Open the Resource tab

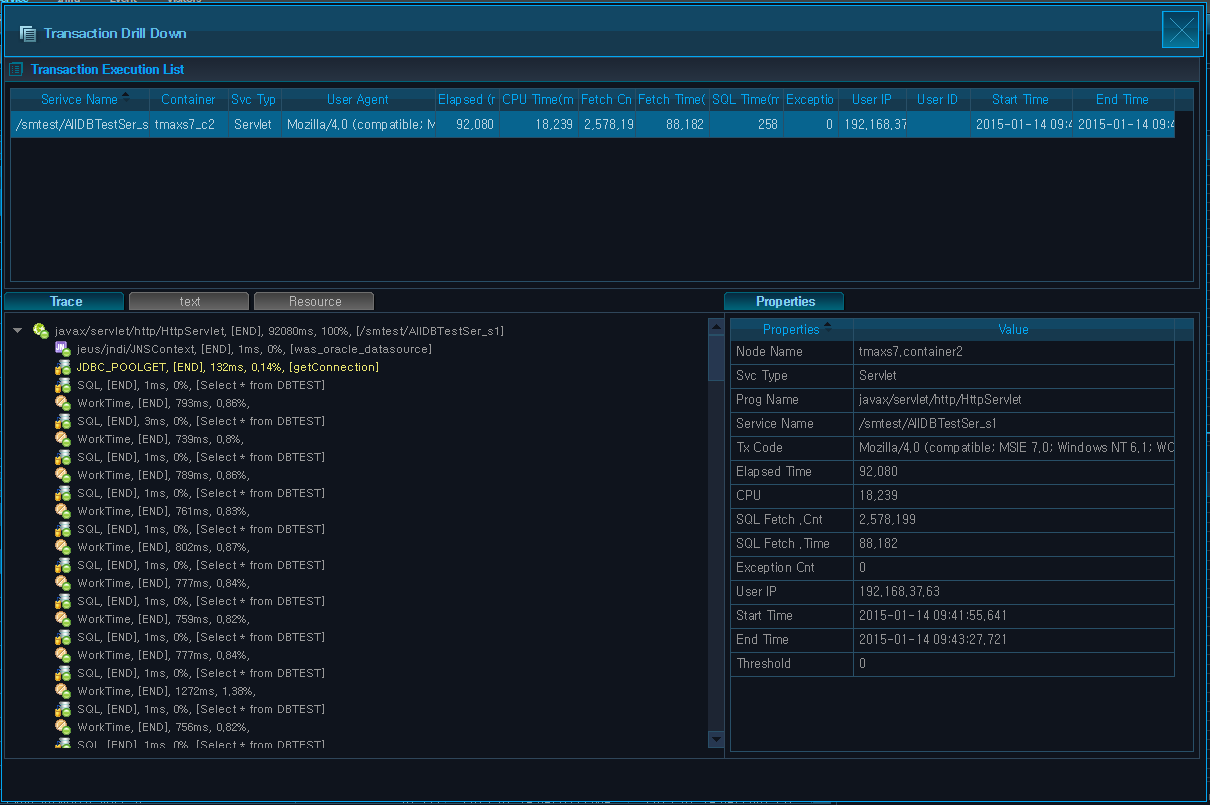point(315,301)
